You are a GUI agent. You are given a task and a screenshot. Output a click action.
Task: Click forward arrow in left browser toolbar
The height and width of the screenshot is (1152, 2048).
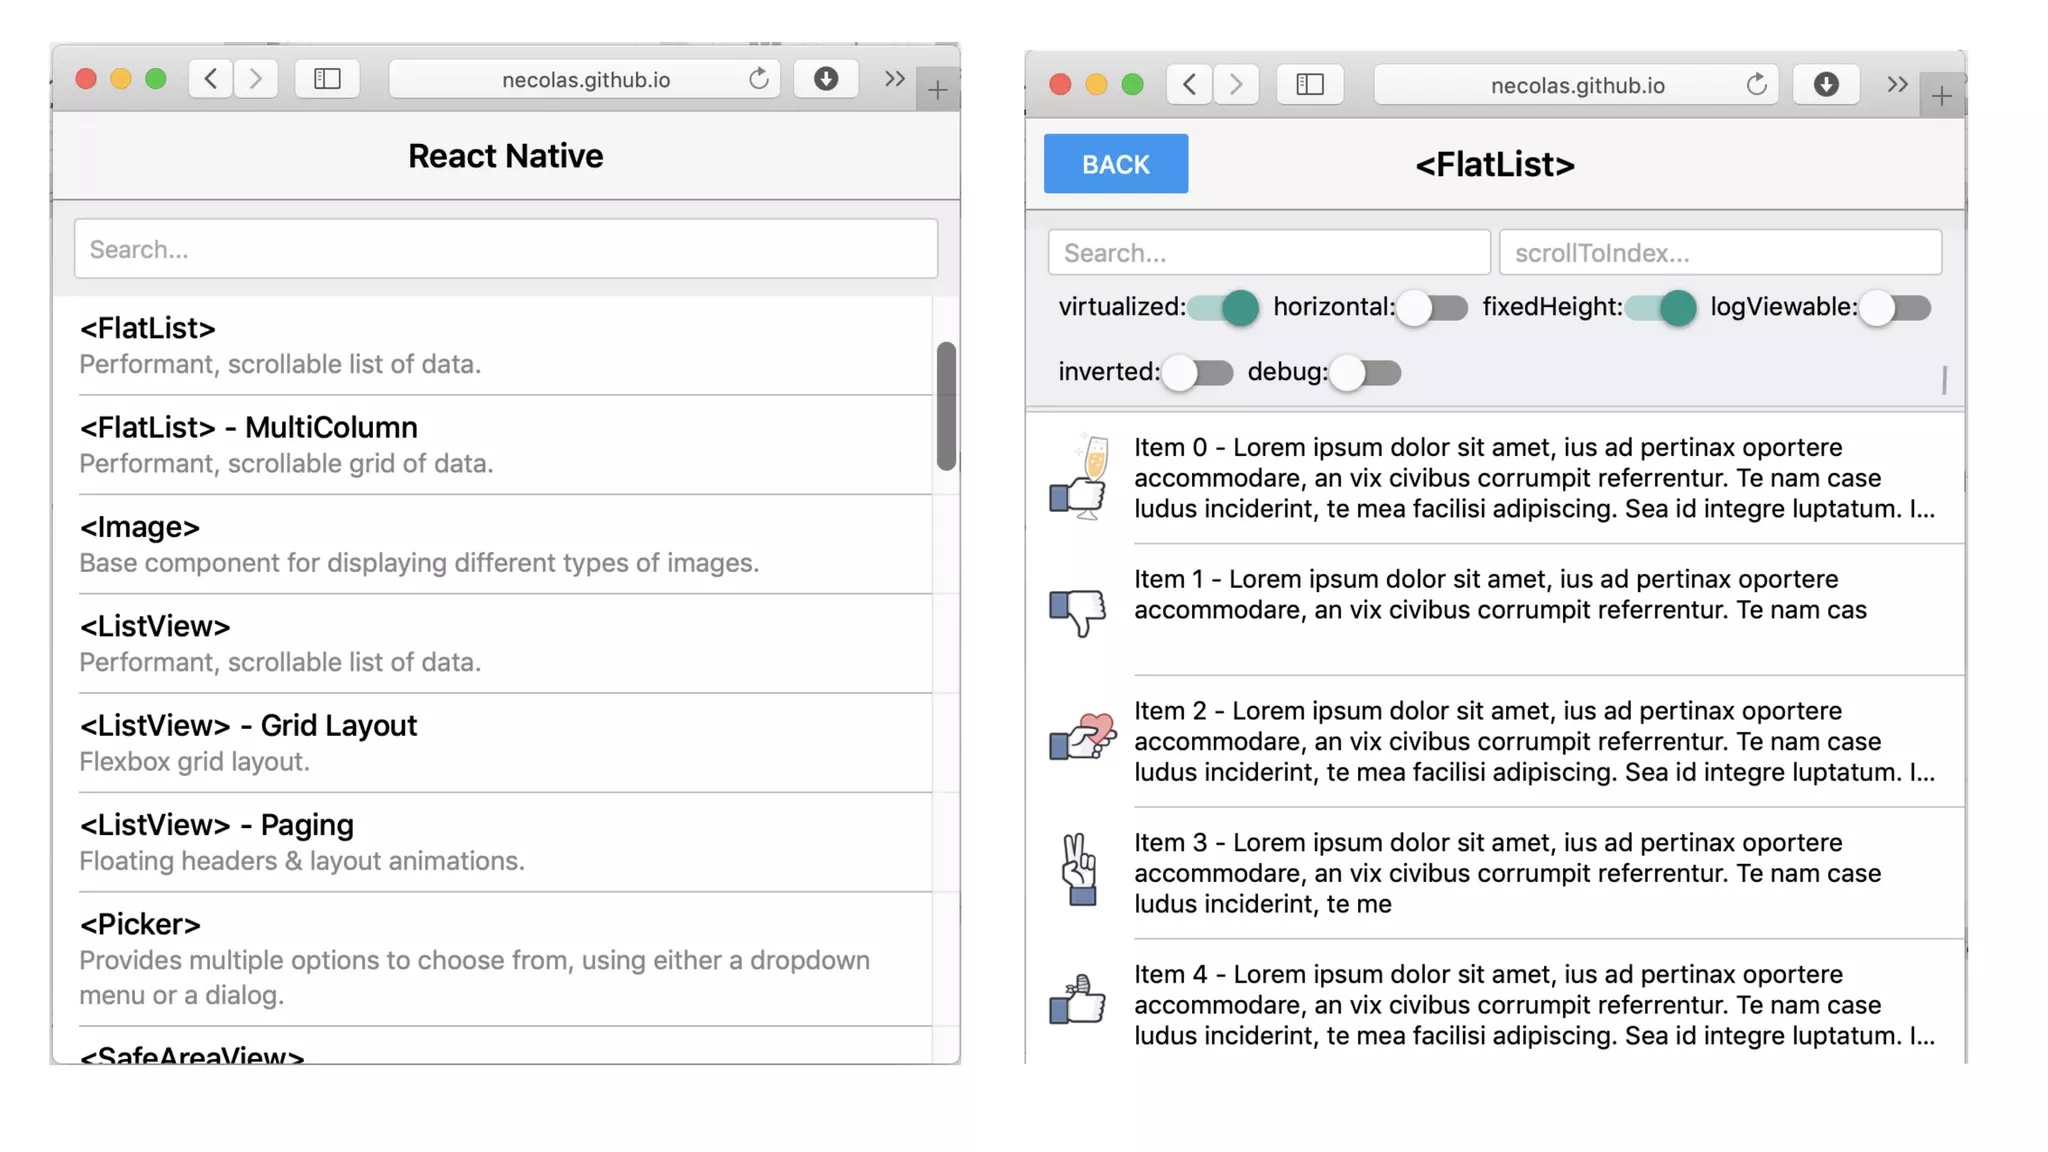tap(256, 79)
